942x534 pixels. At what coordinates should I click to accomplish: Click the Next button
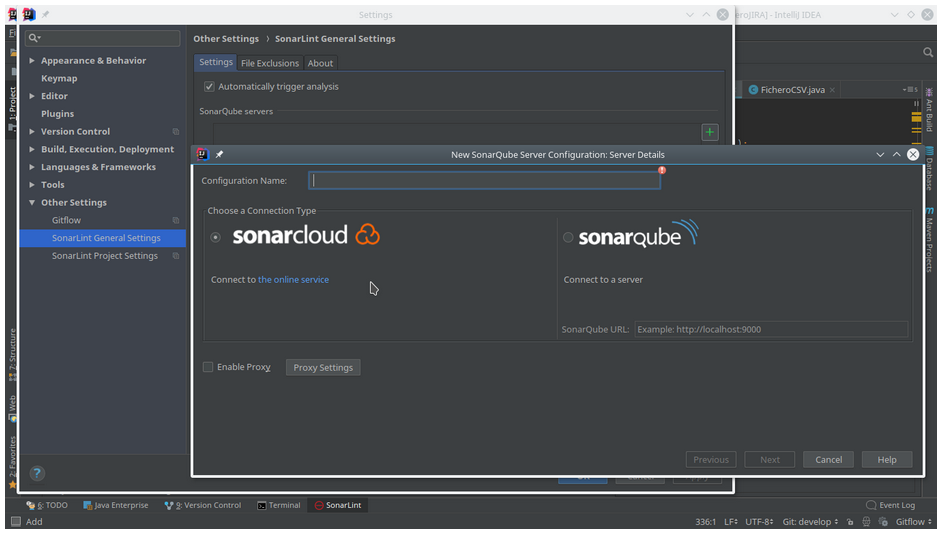tap(770, 460)
